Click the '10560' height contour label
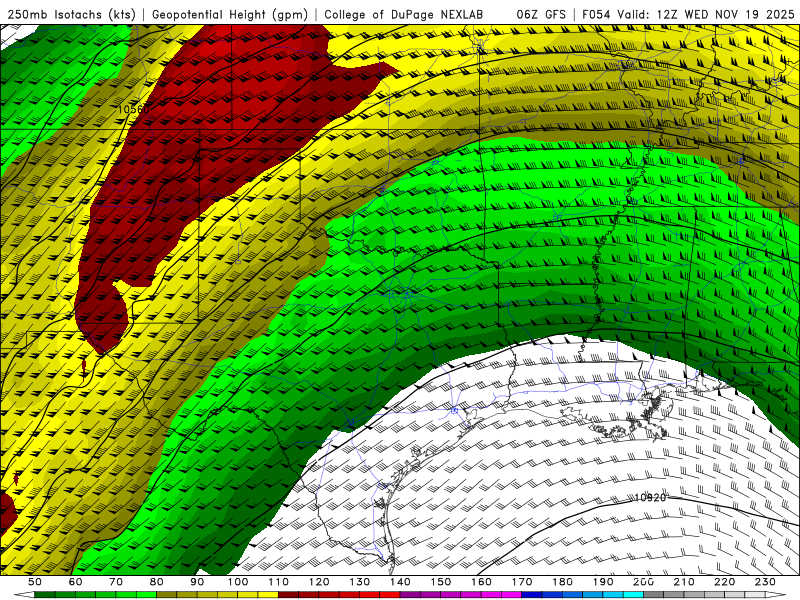This screenshot has height=600, width=800. (134, 110)
